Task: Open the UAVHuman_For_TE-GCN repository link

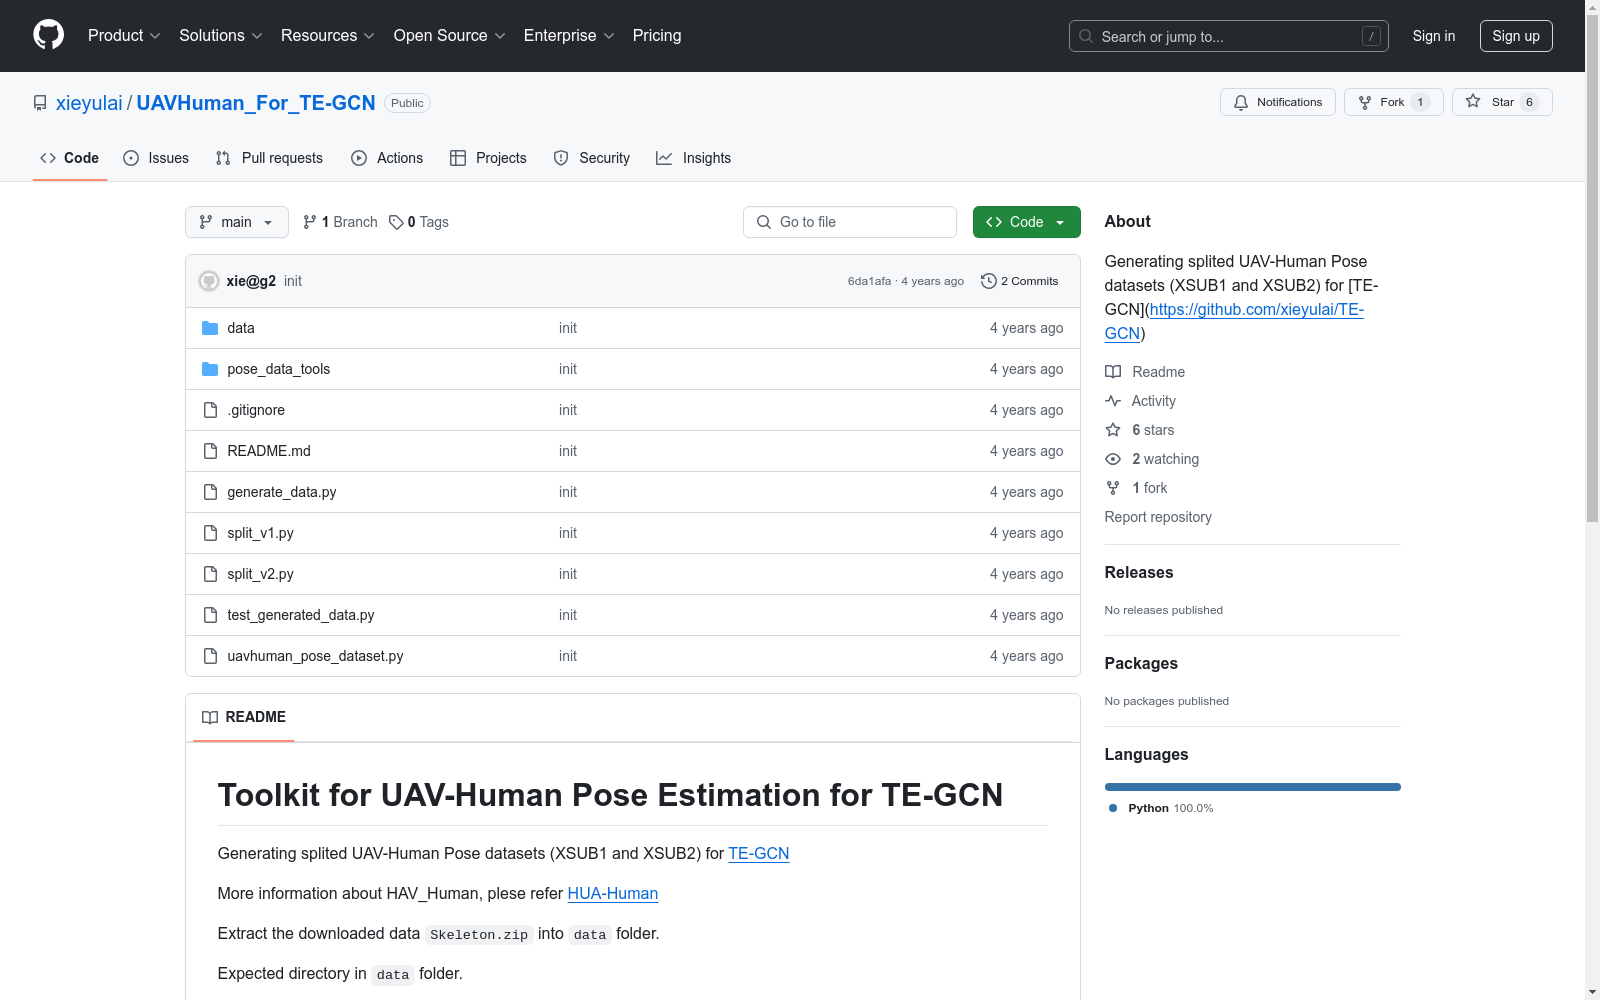Action: click(x=256, y=103)
